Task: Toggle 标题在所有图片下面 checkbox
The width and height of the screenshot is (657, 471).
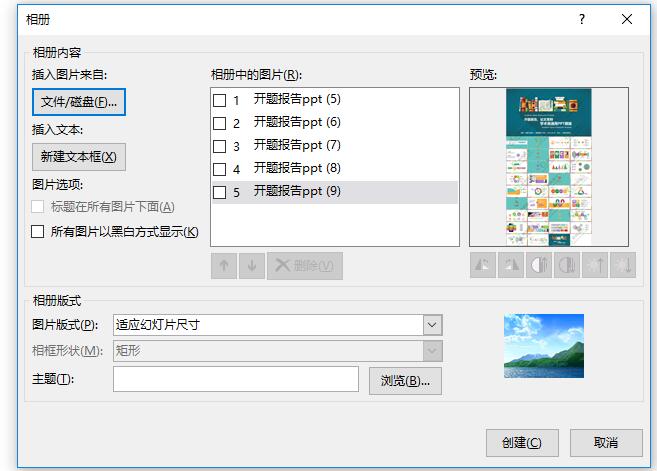Action: pyautogui.click(x=37, y=207)
